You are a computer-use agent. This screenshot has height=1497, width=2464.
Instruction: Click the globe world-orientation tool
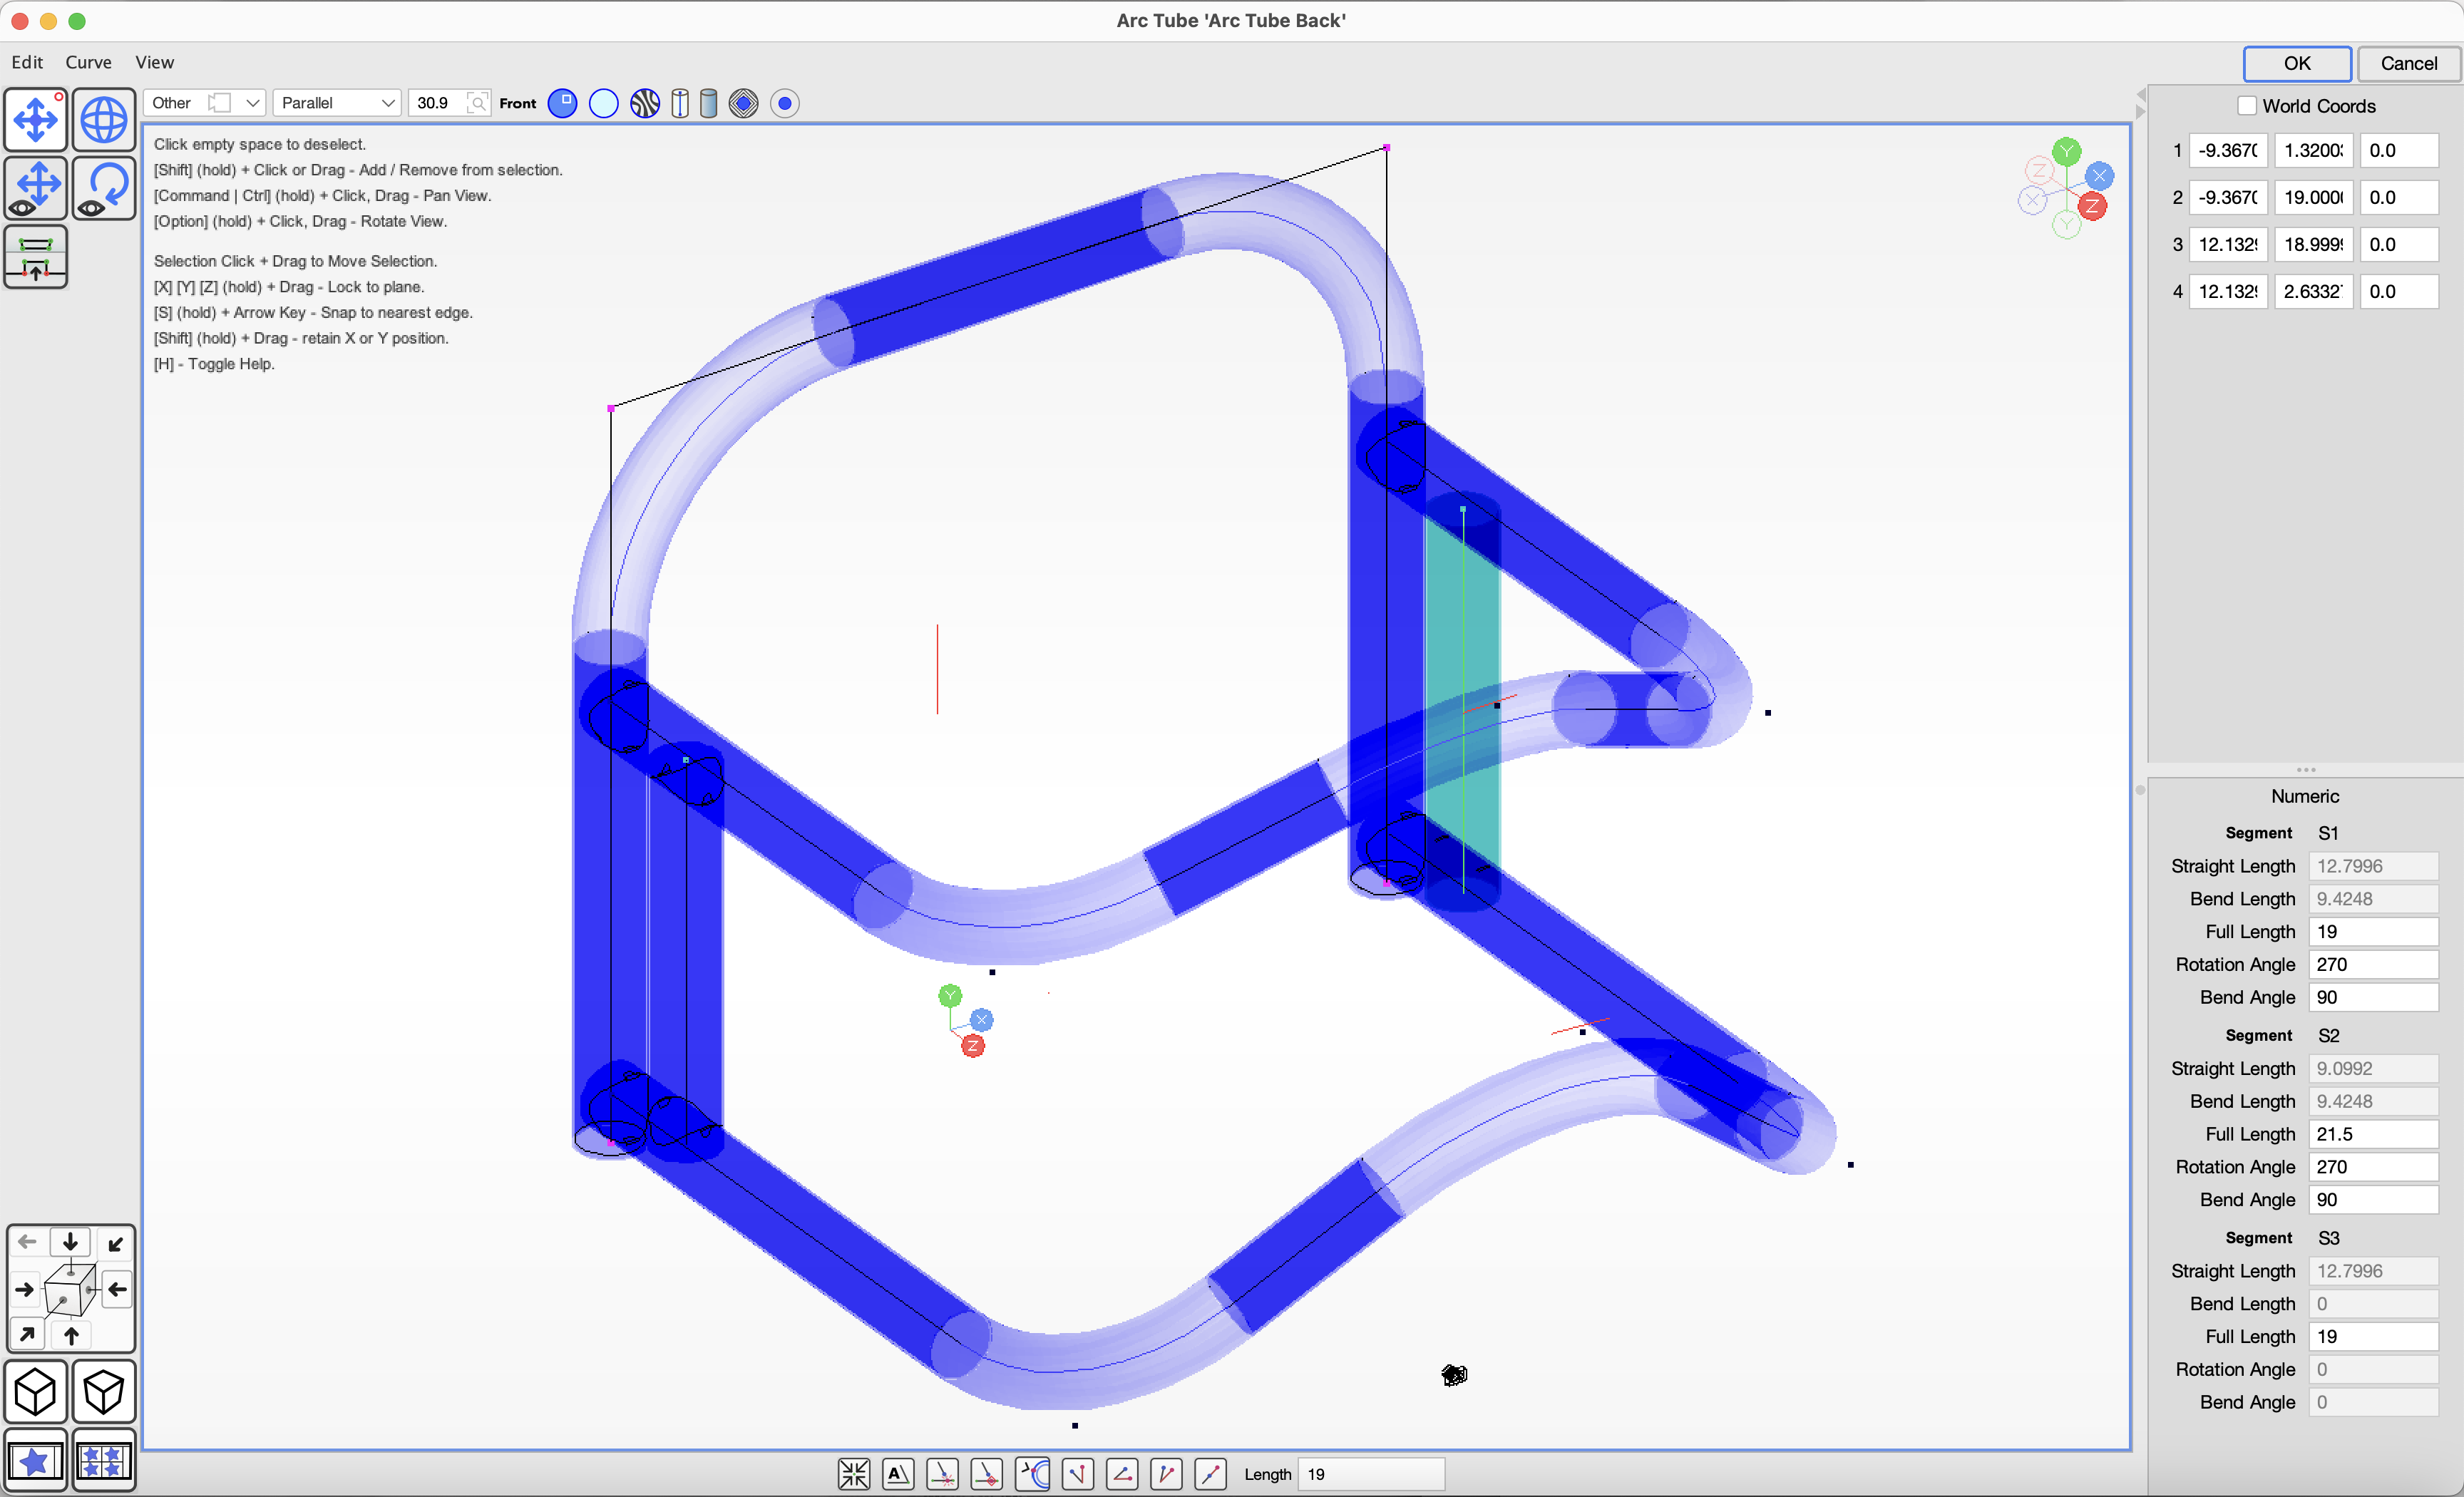pyautogui.click(x=103, y=120)
